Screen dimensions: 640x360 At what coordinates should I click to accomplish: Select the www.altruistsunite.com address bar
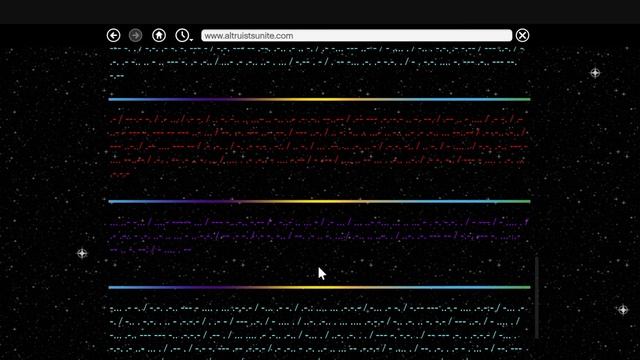(x=356, y=36)
